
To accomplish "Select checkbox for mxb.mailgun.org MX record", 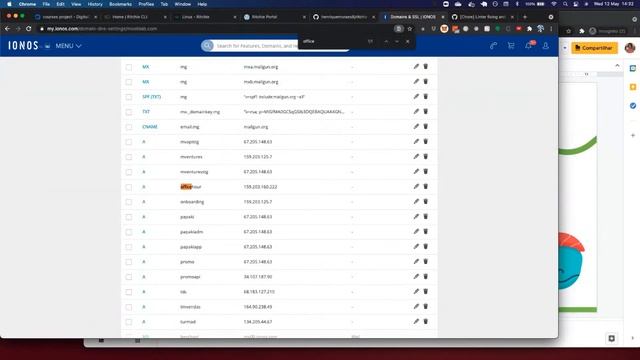I will click(x=129, y=82).
